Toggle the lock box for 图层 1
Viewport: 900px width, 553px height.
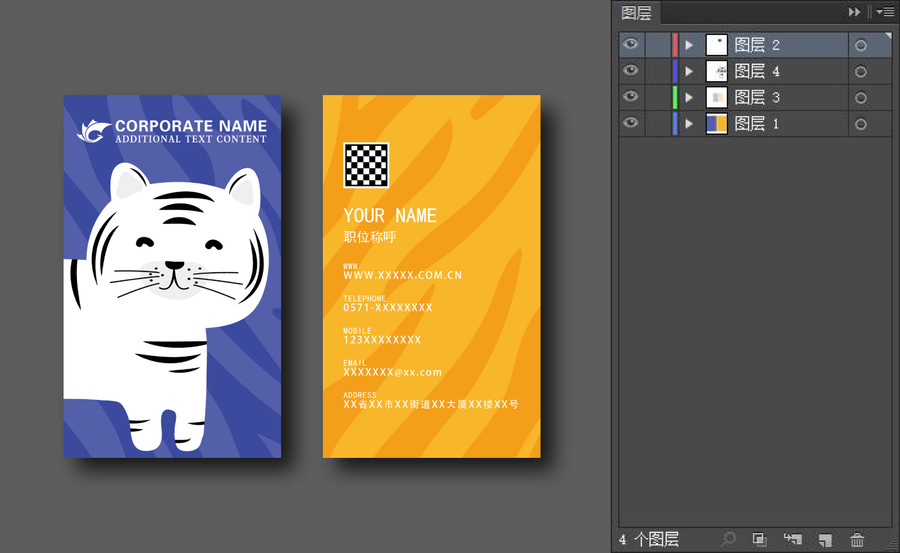click(658, 123)
